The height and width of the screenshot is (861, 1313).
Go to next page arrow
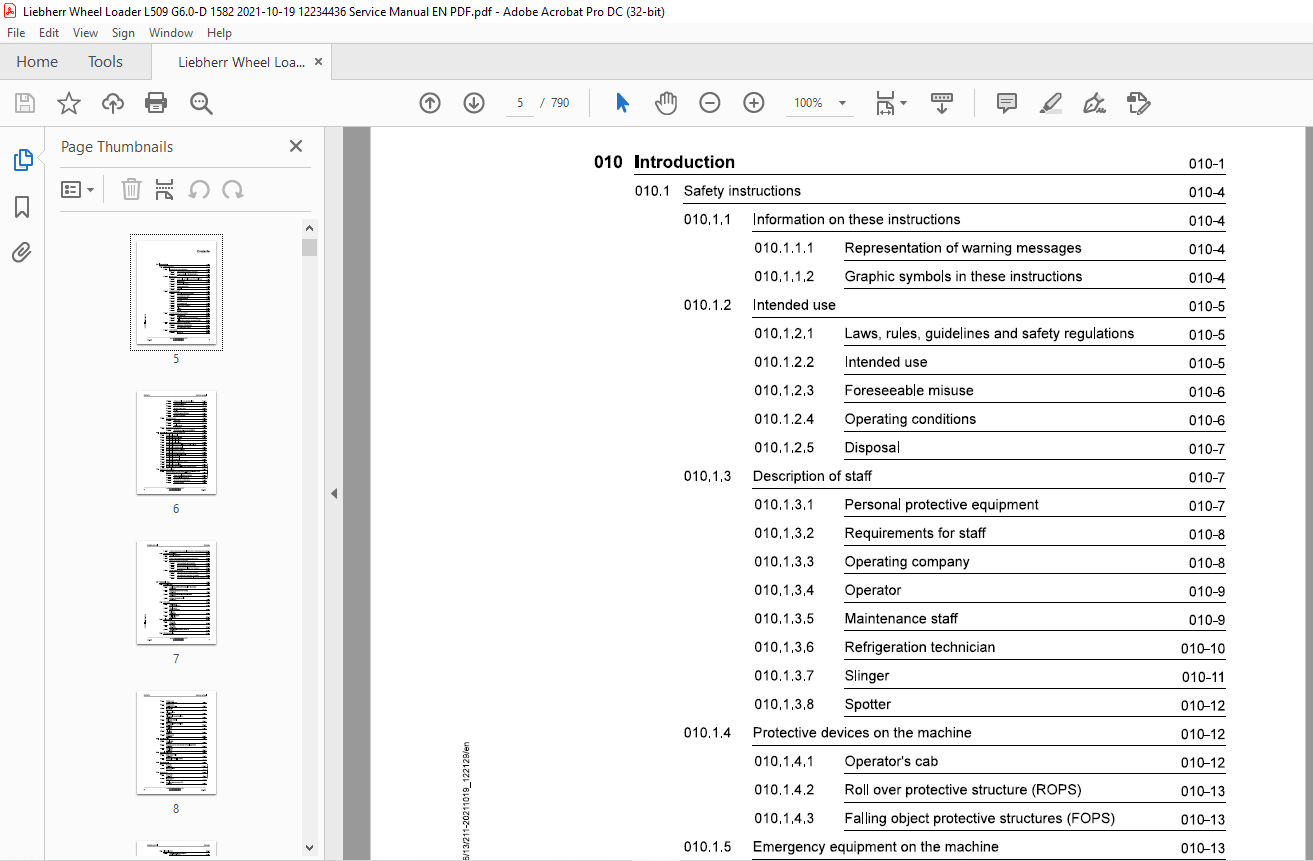coord(474,103)
